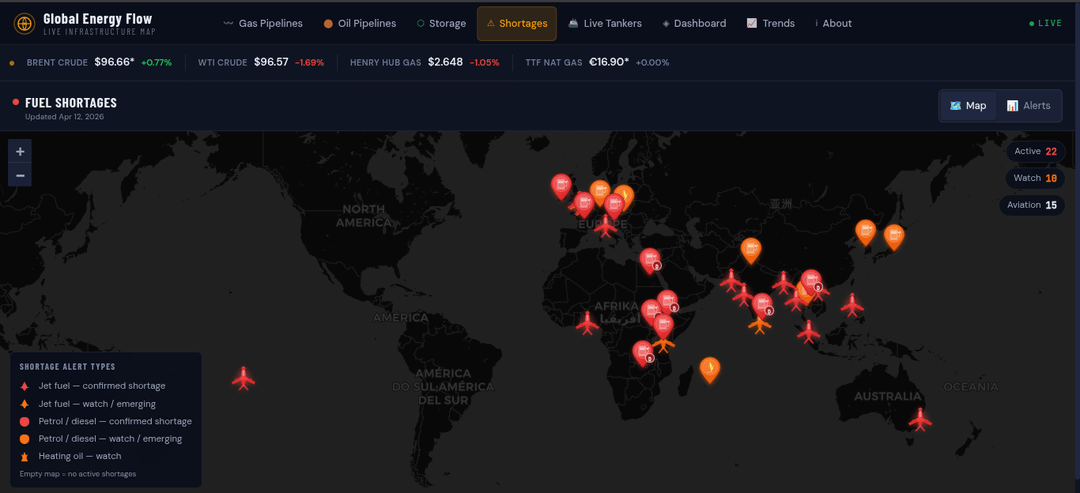Open the About page
This screenshot has width=1080, height=493.
point(833,24)
